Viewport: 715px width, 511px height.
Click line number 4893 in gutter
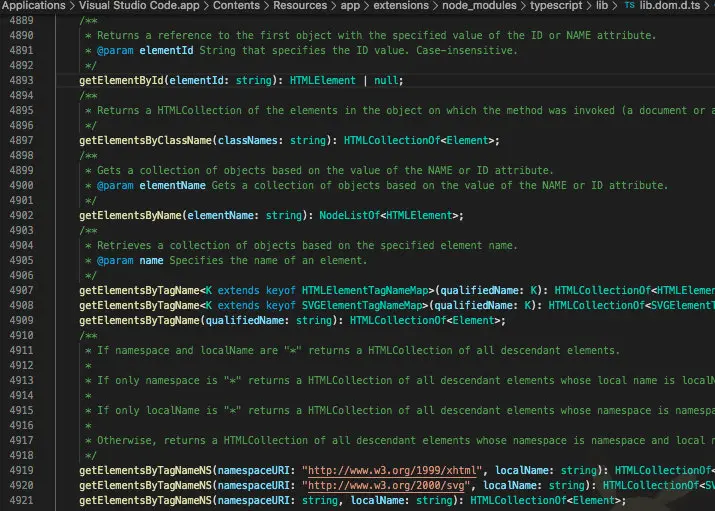(x=21, y=80)
